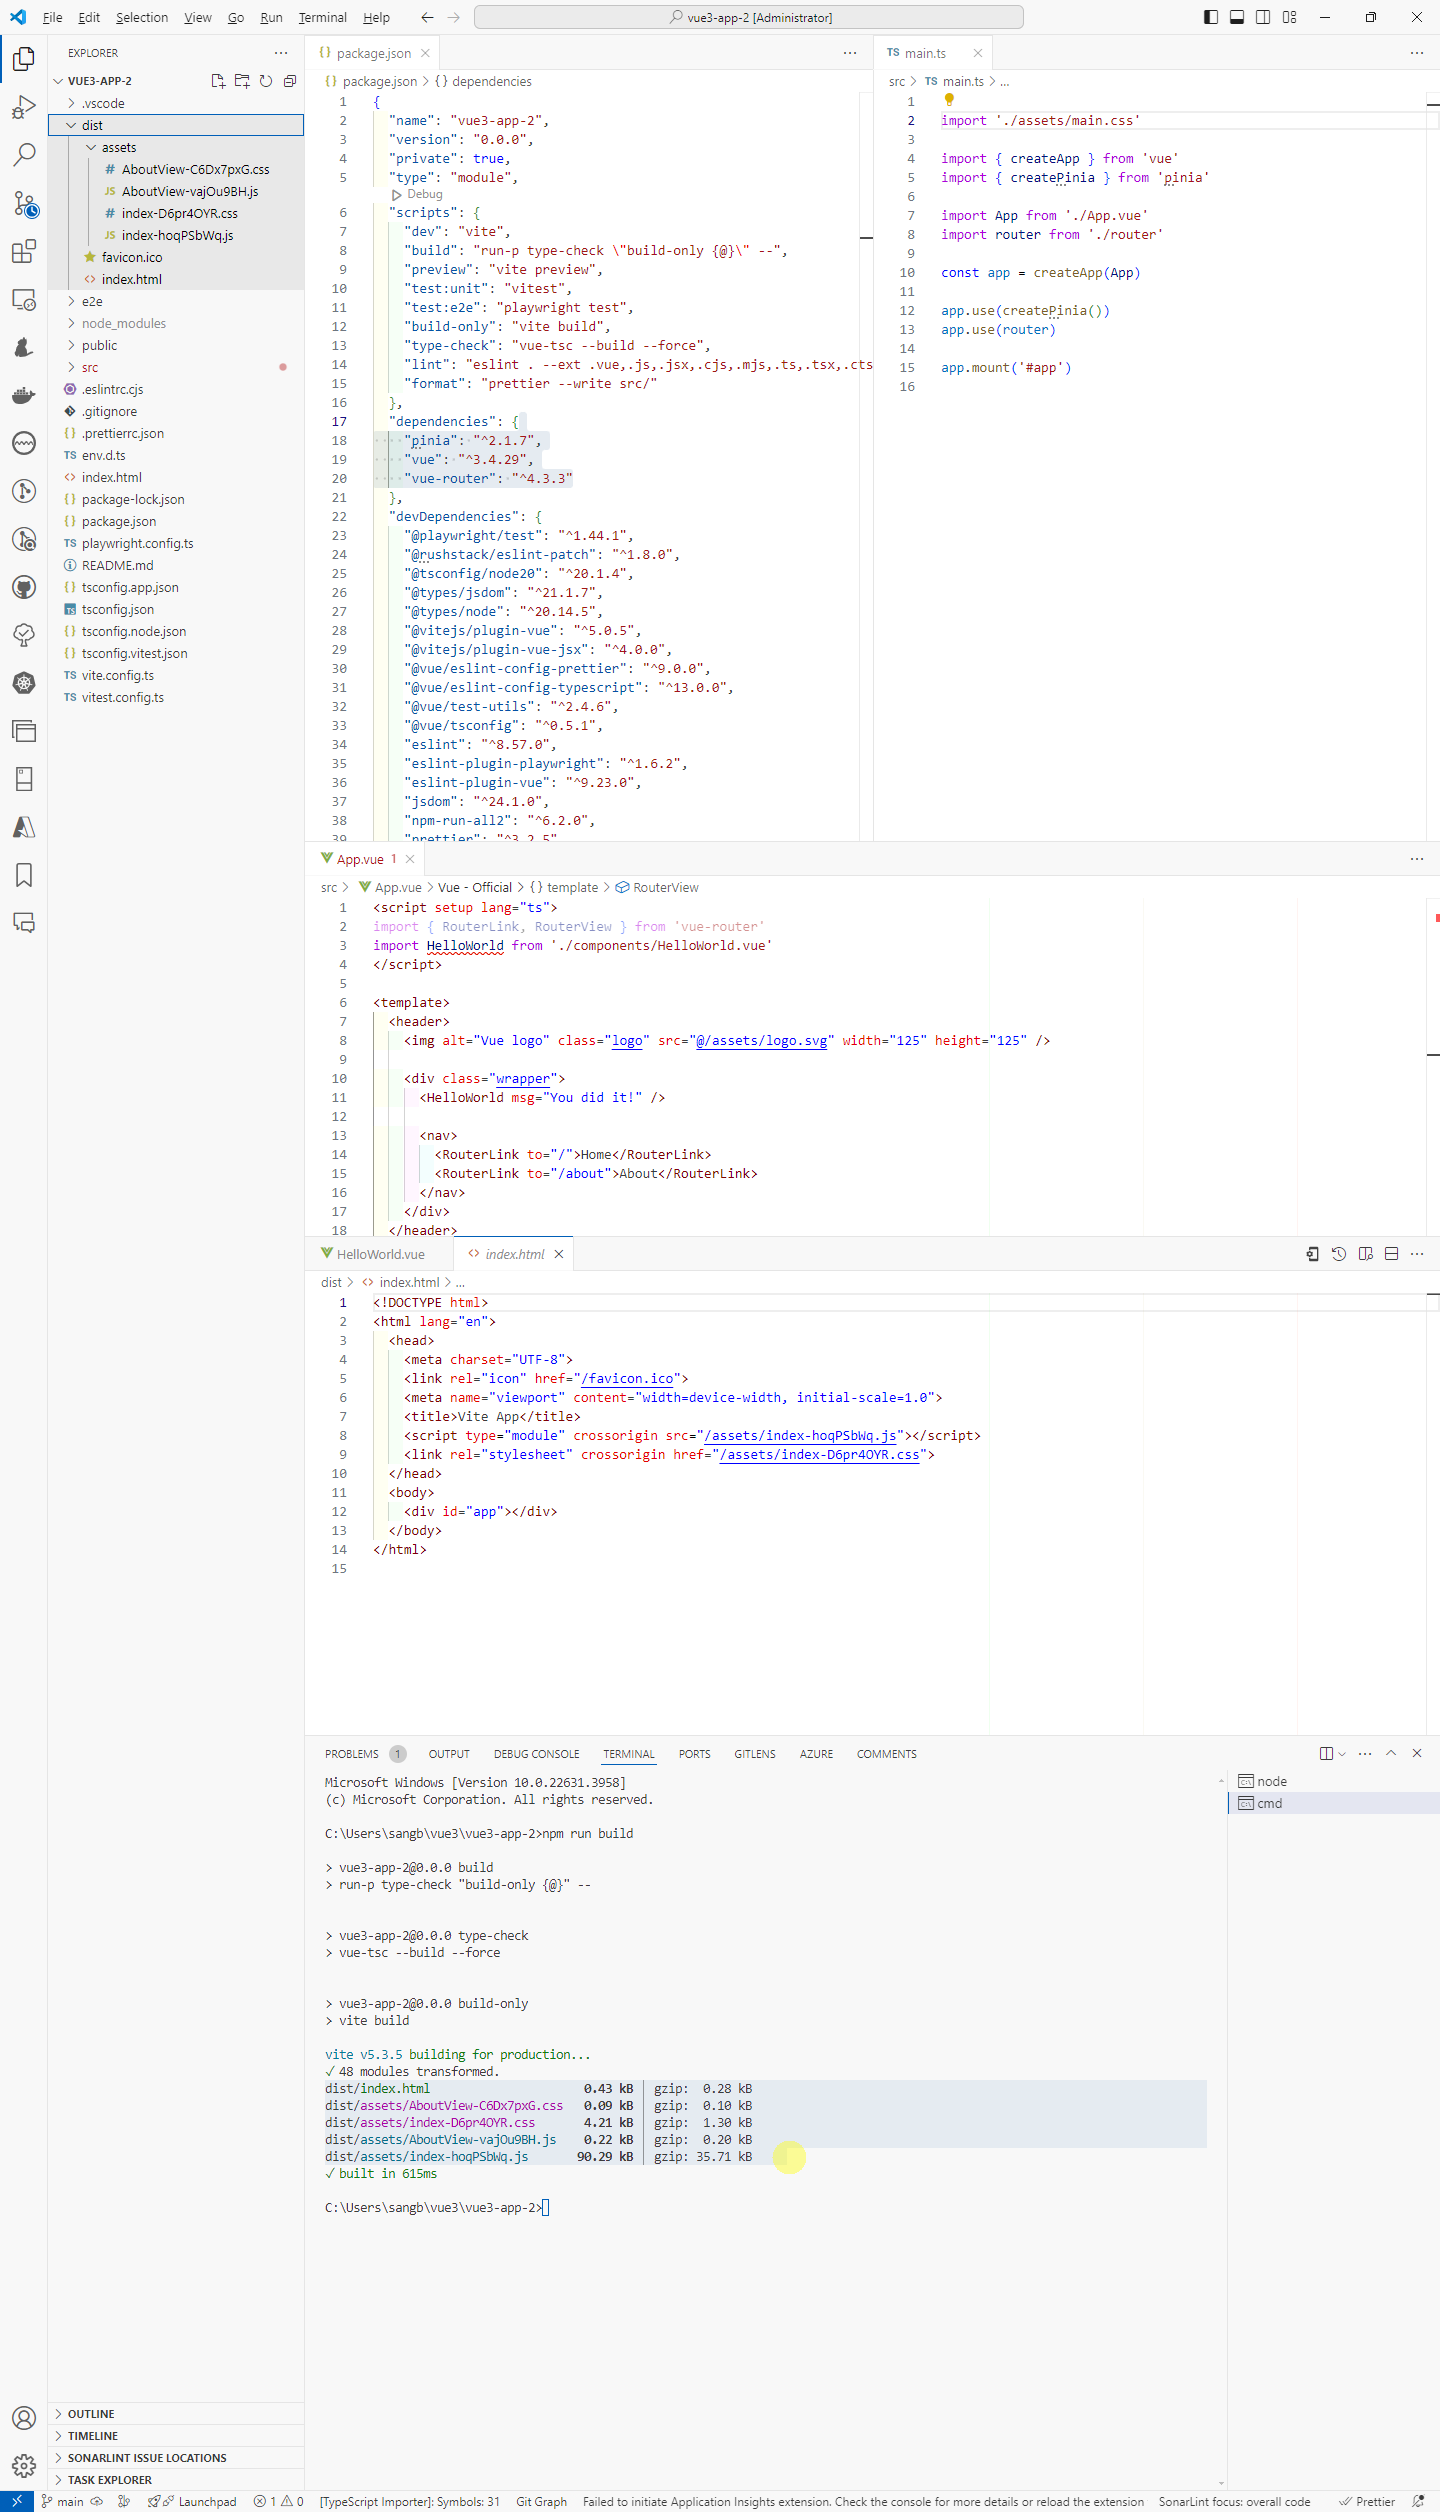1440x2512 pixels.
Task: Open the Search view in the activity bar
Action: click(x=24, y=155)
